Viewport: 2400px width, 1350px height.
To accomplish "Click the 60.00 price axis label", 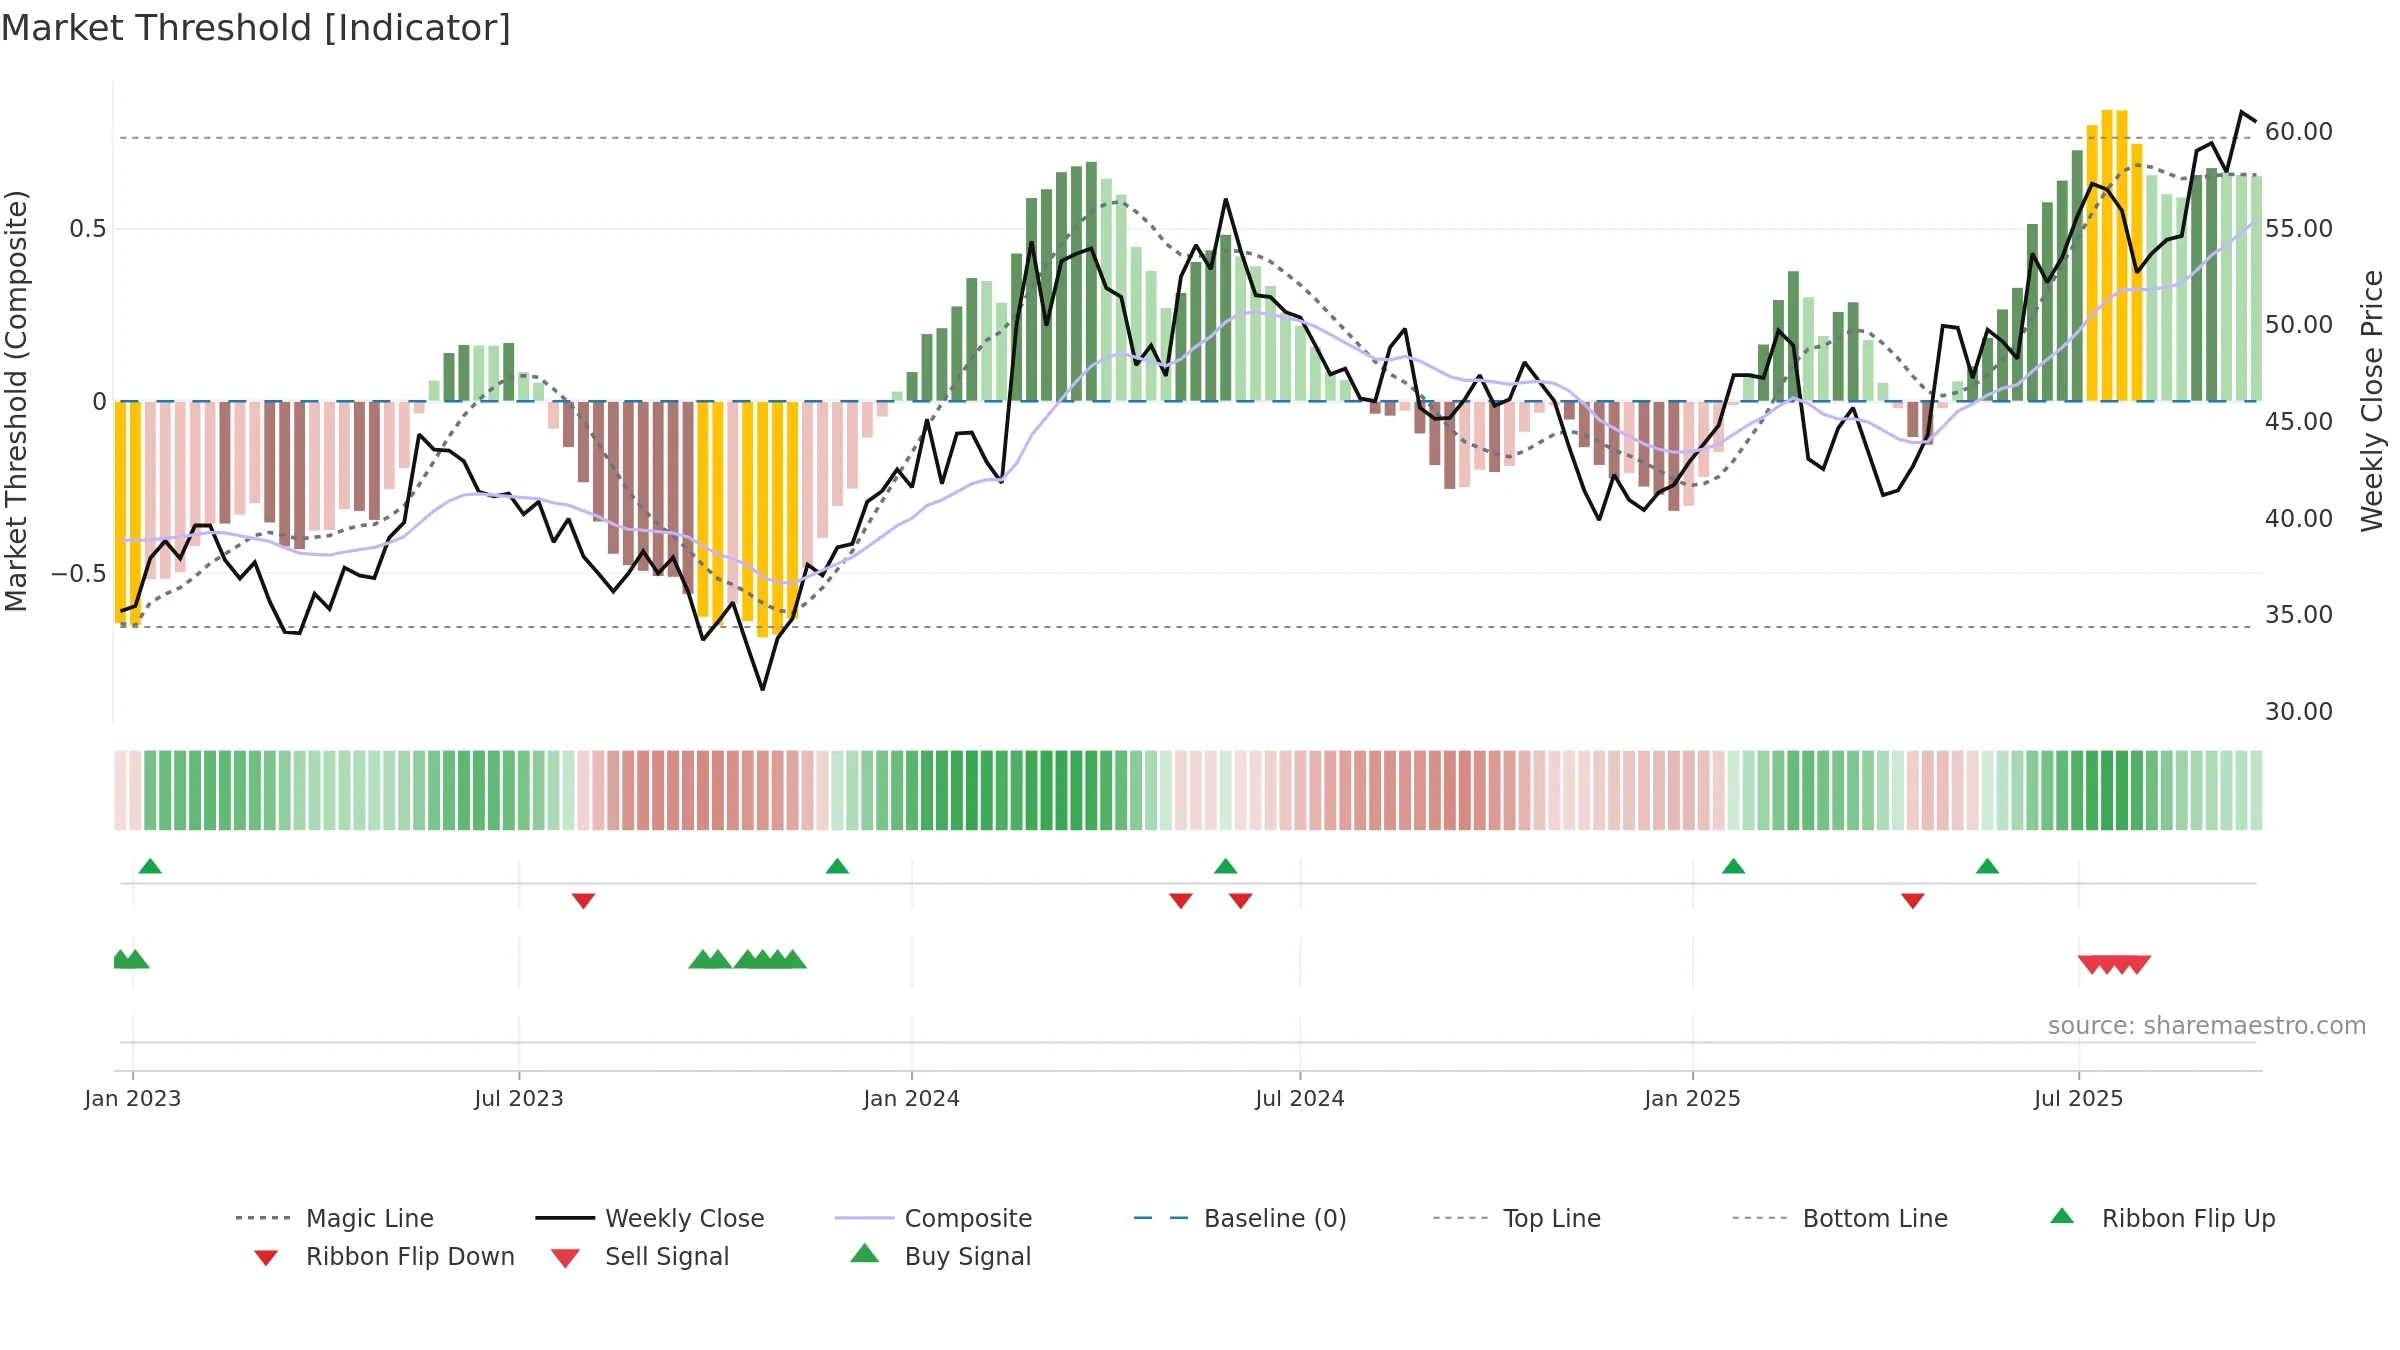I will [x=2299, y=132].
